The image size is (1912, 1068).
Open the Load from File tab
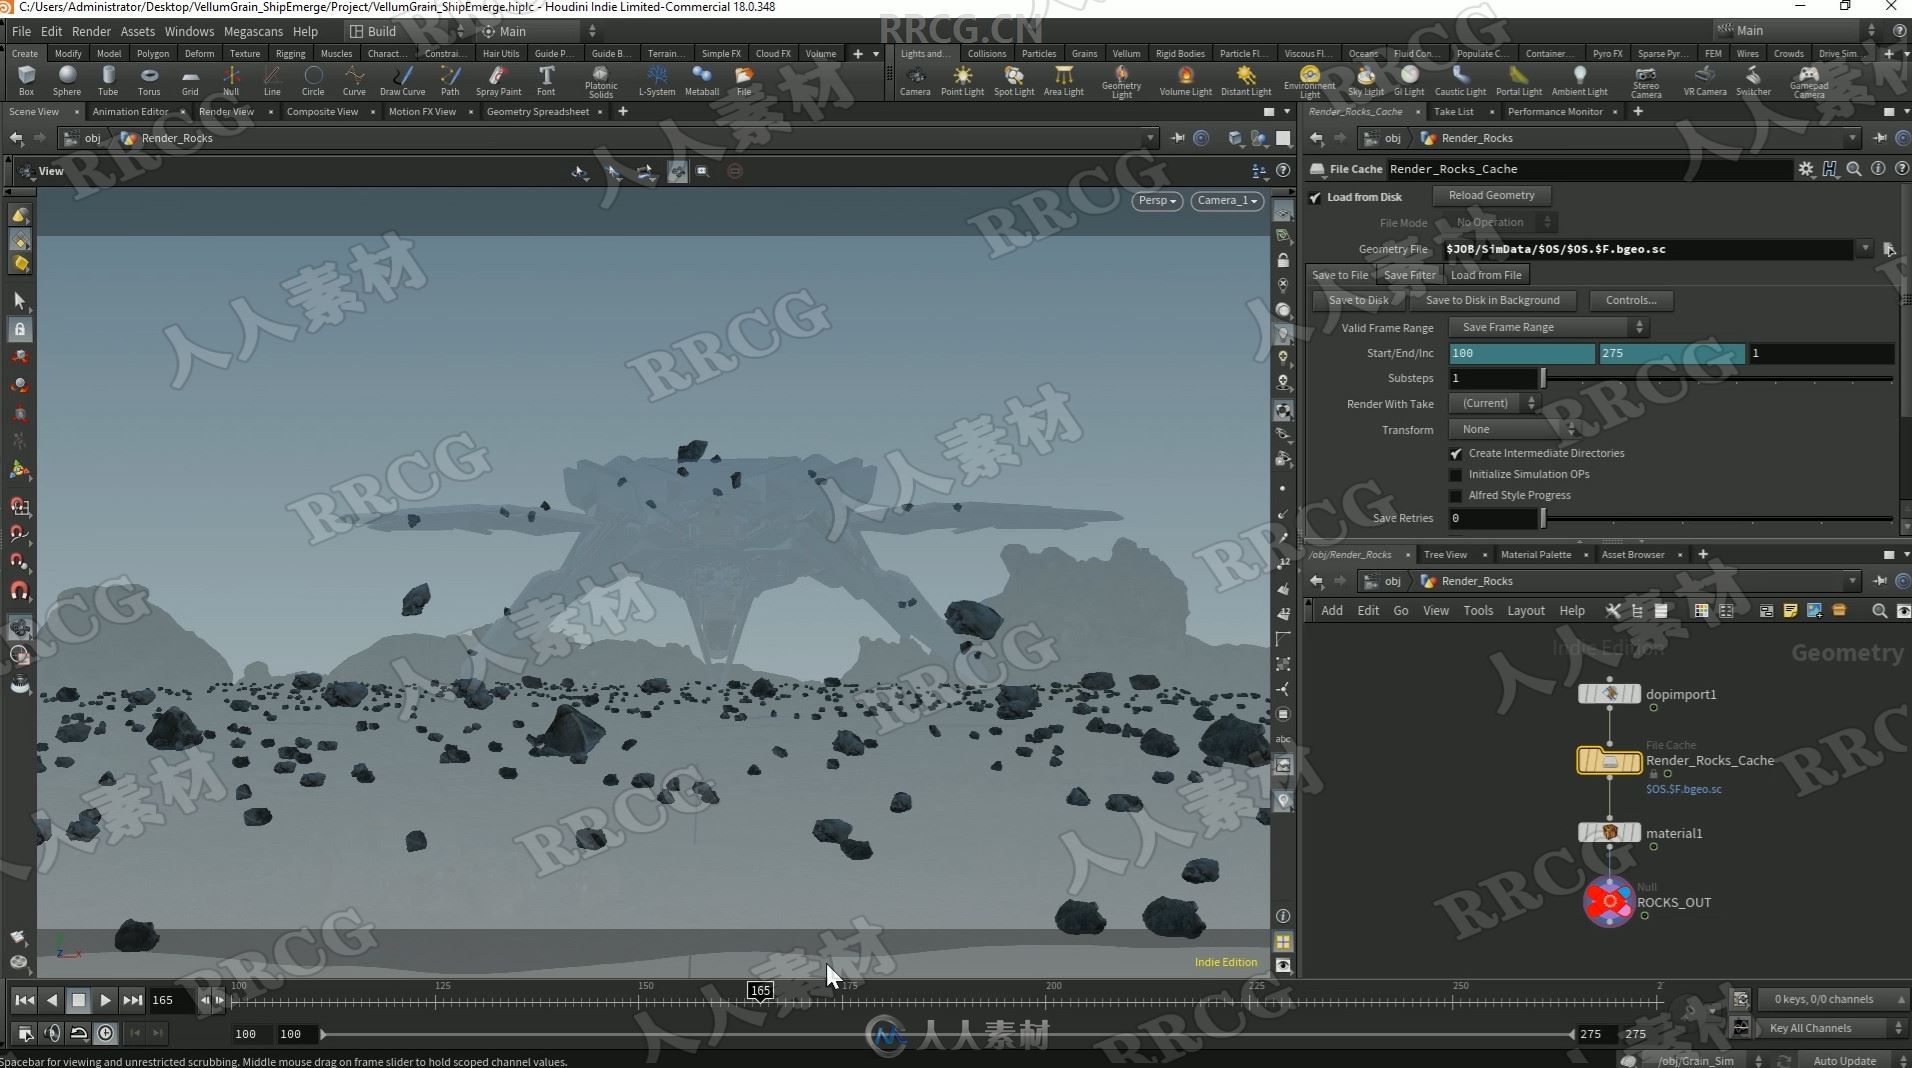[x=1486, y=275]
